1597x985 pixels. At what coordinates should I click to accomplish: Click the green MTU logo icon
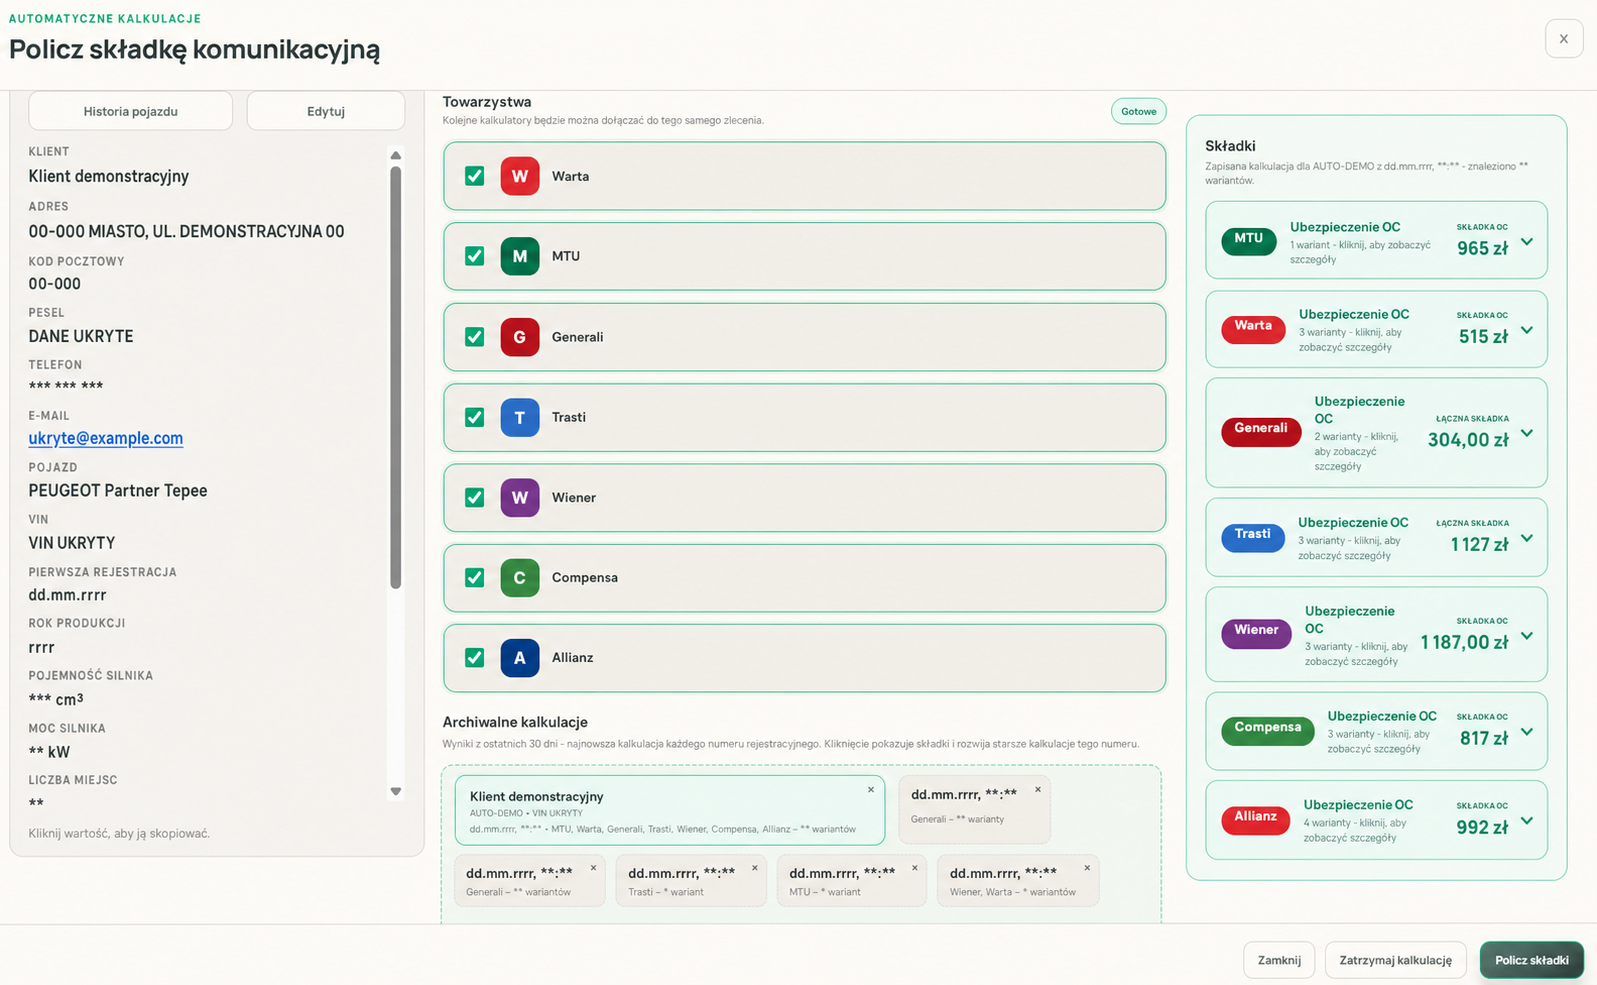[520, 256]
